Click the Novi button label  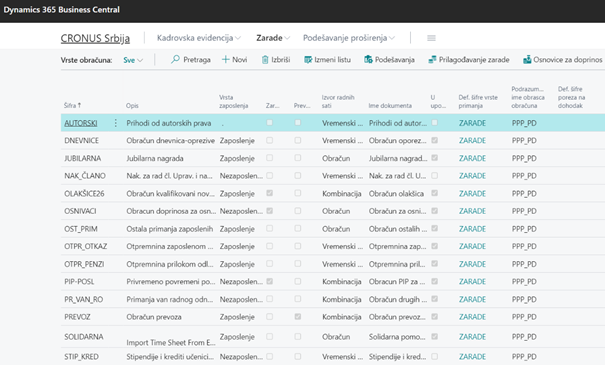240,60
